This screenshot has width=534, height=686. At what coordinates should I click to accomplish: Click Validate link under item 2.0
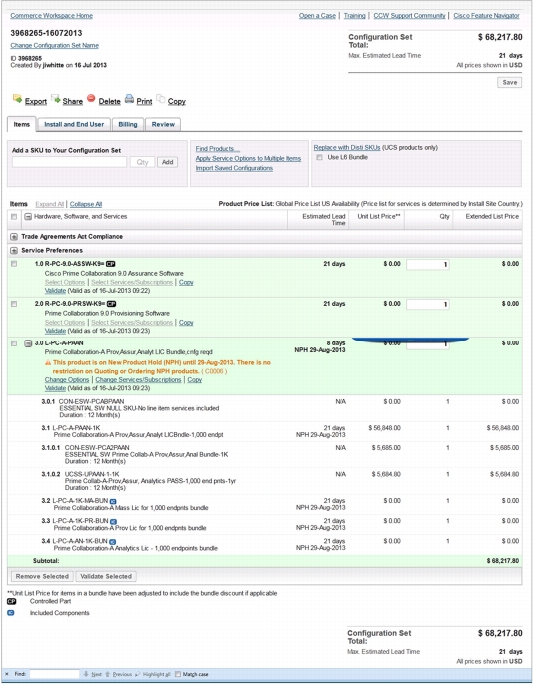pos(55,331)
